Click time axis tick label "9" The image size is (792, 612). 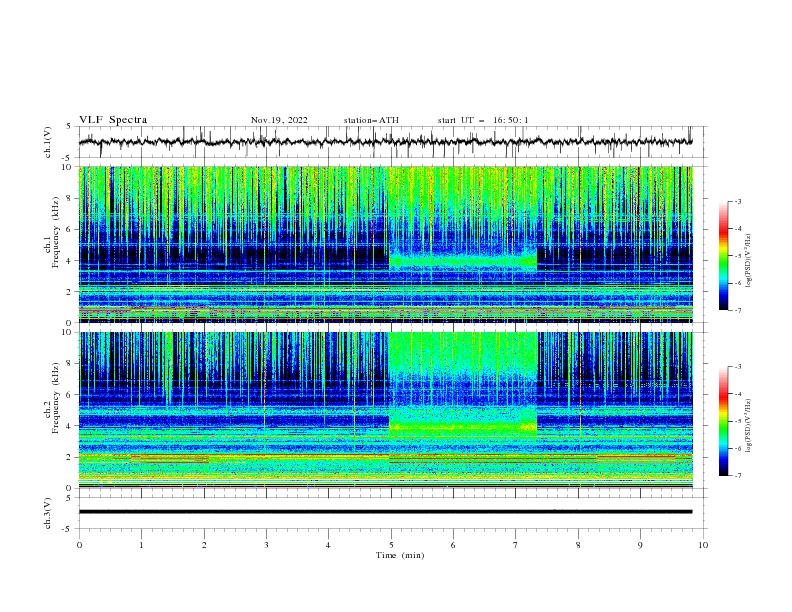point(640,545)
